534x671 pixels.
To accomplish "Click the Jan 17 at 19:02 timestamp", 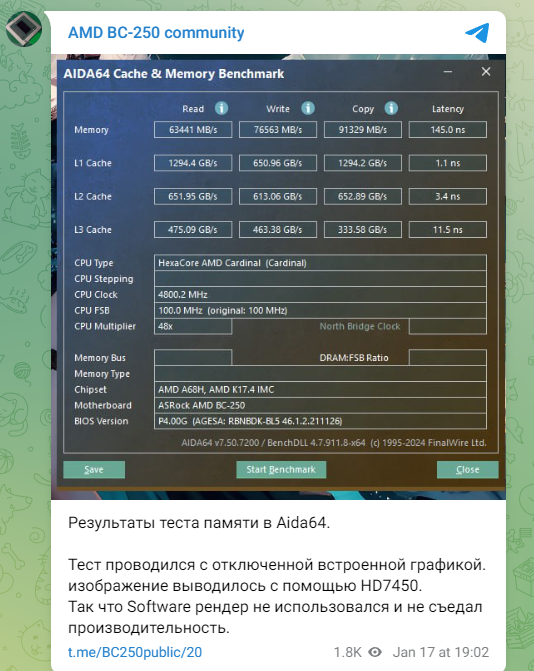I will [x=441, y=652].
